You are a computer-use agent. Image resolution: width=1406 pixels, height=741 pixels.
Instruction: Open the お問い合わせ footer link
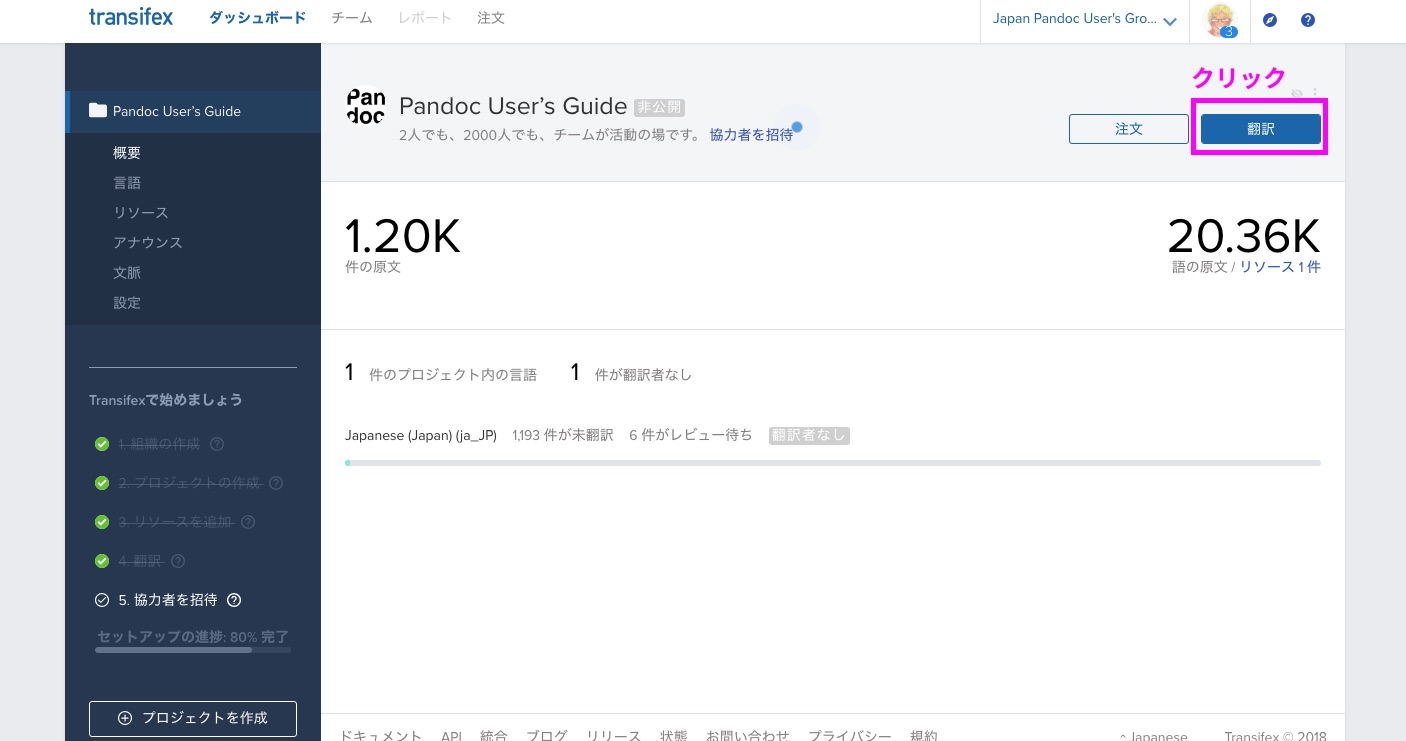pyautogui.click(x=748, y=736)
